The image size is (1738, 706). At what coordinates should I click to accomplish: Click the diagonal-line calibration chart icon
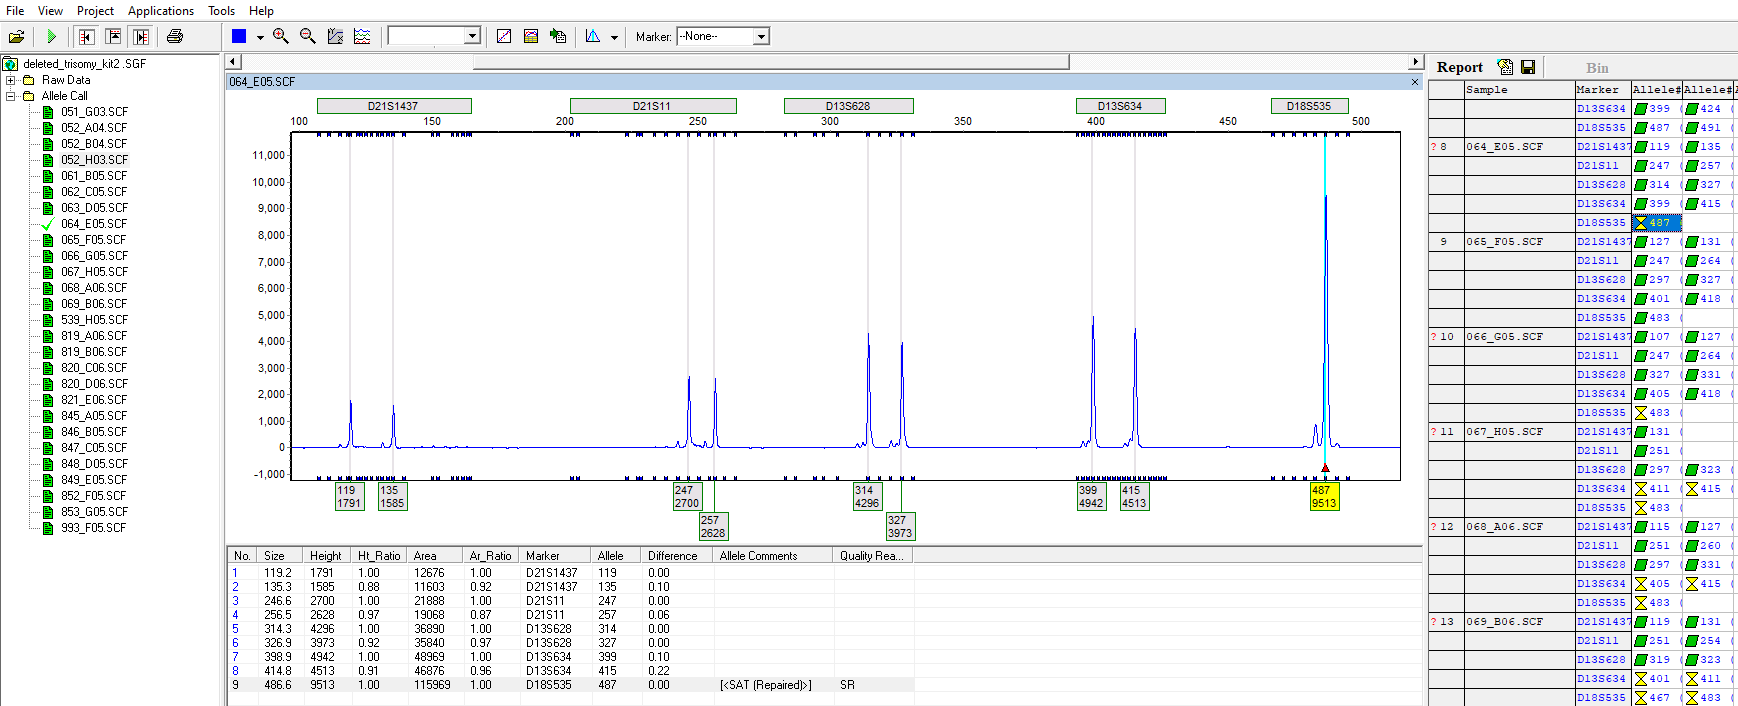pos(504,37)
